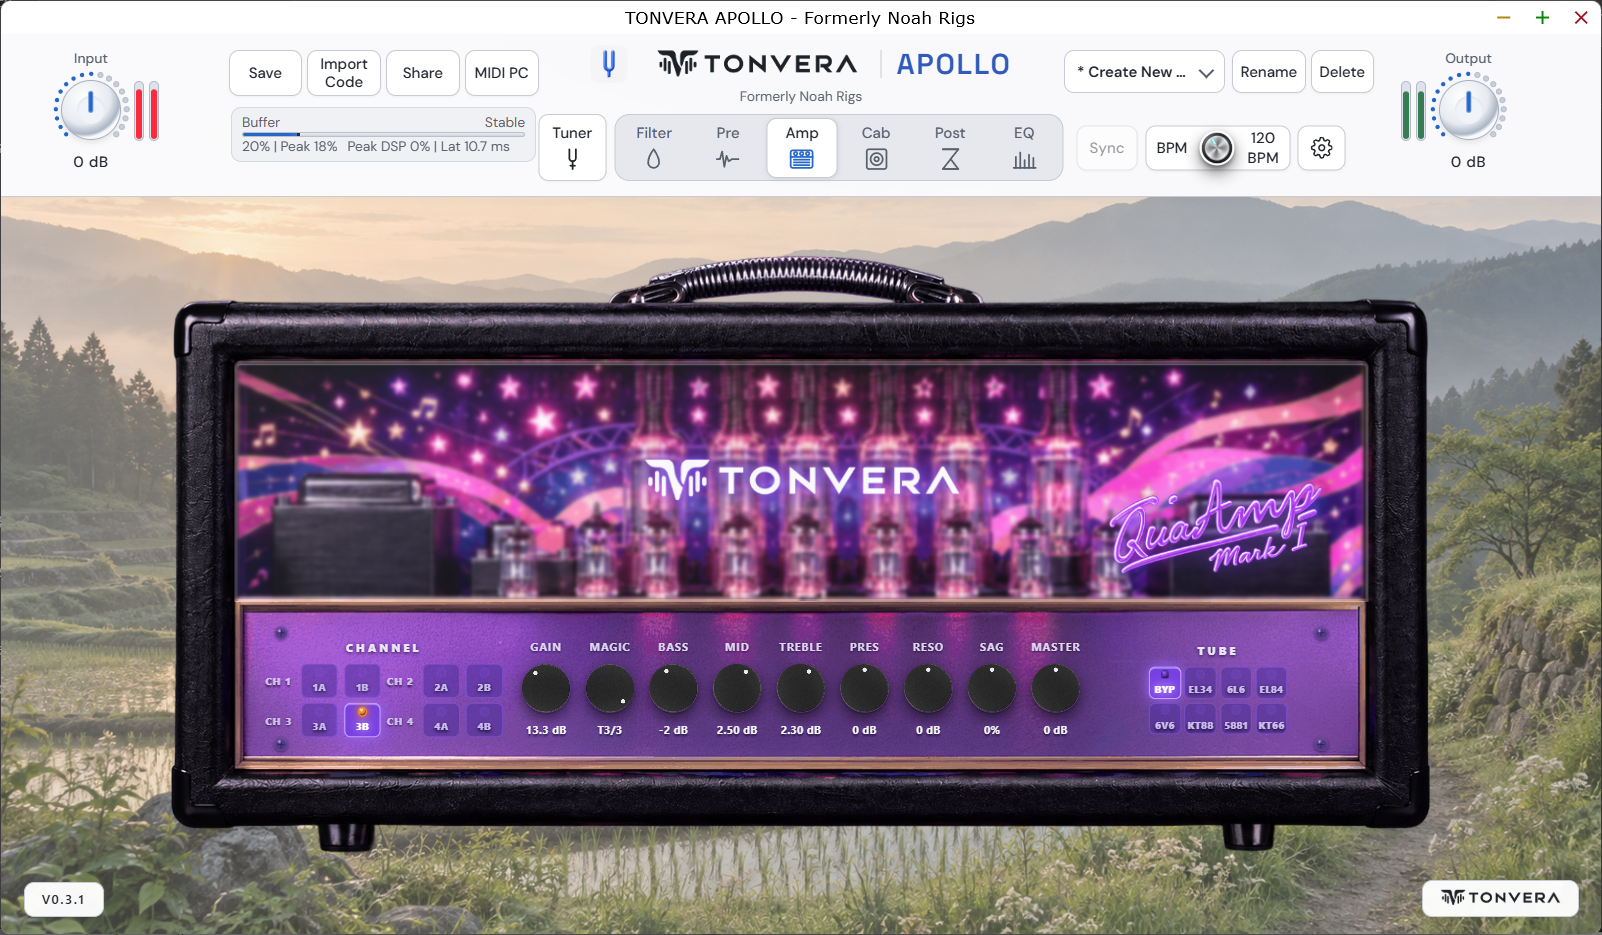Viewport: 1602px width, 935px height.
Task: Click the Input gain knob
Action: point(91,108)
